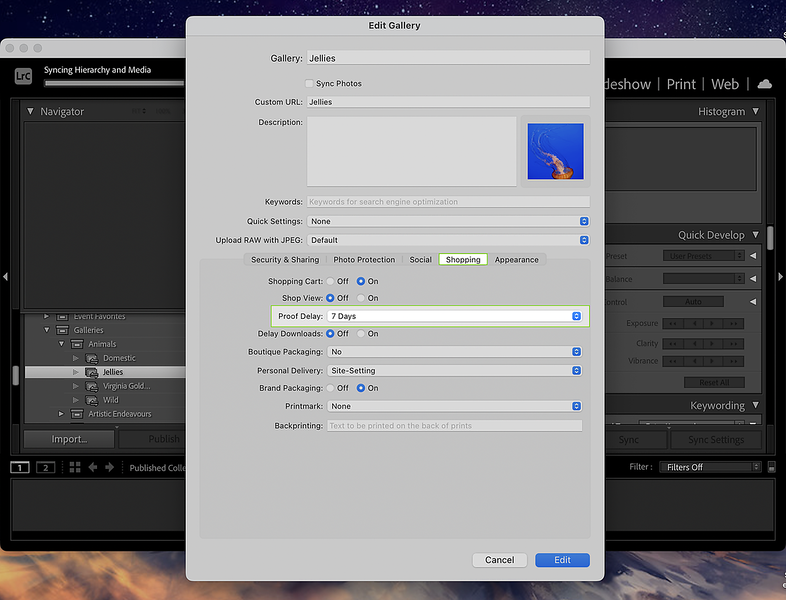Open the Proof Delay dropdown
786x600 pixels.
(455, 316)
